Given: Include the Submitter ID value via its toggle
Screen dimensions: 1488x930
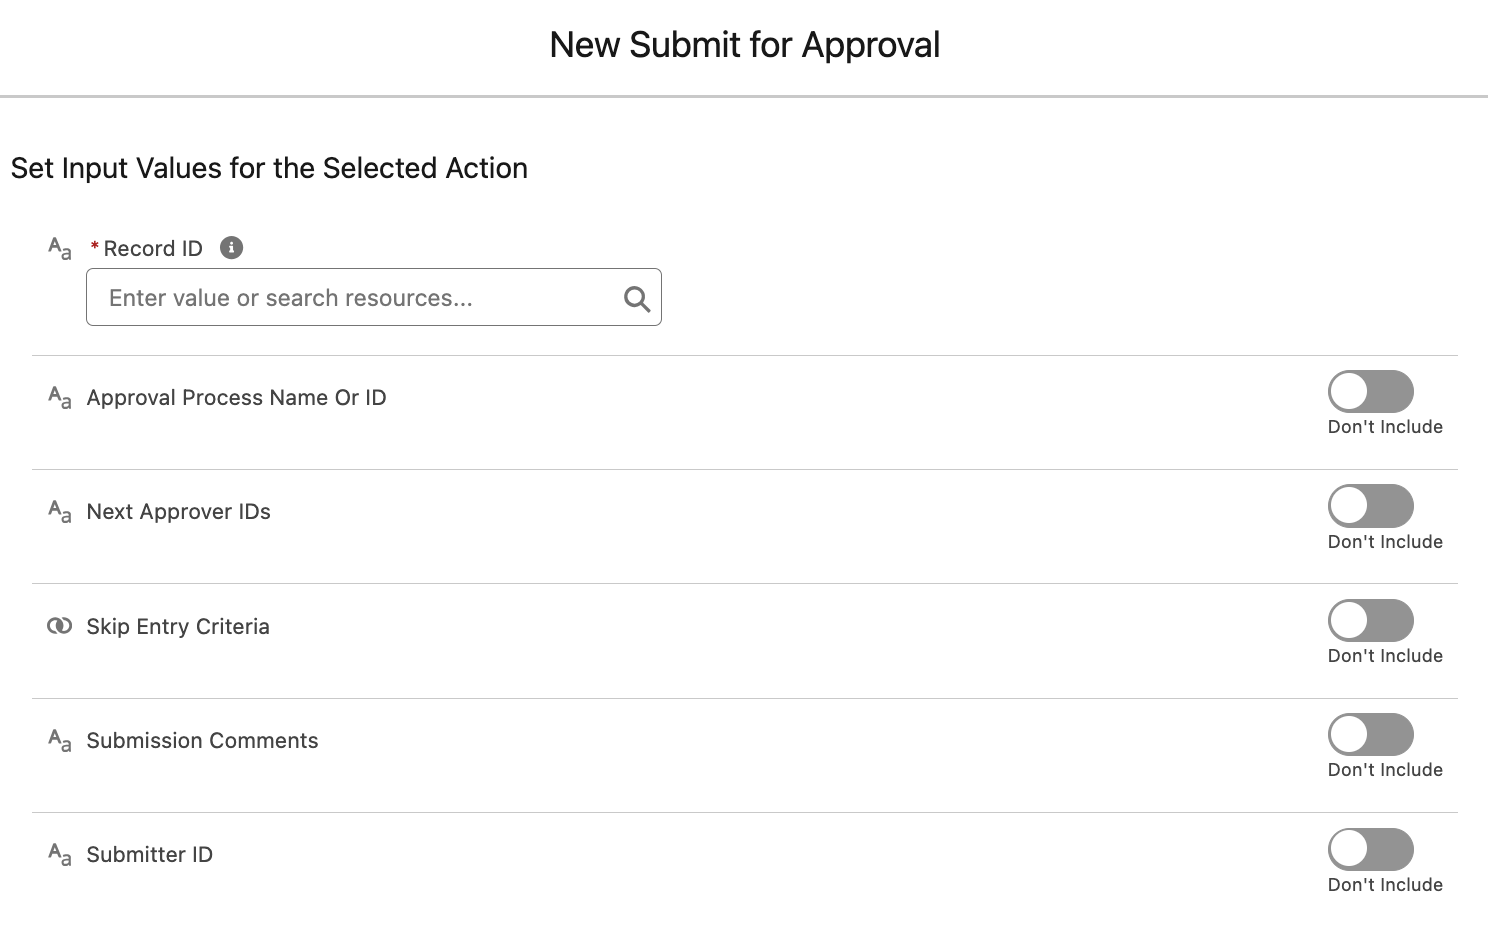Looking at the screenshot, I should [x=1370, y=849].
